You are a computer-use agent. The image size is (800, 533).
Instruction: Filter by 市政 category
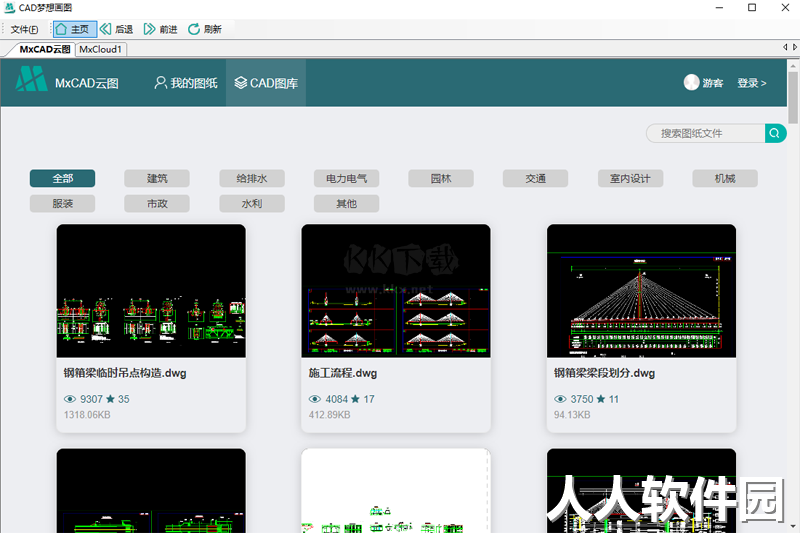pyautogui.click(x=157, y=204)
